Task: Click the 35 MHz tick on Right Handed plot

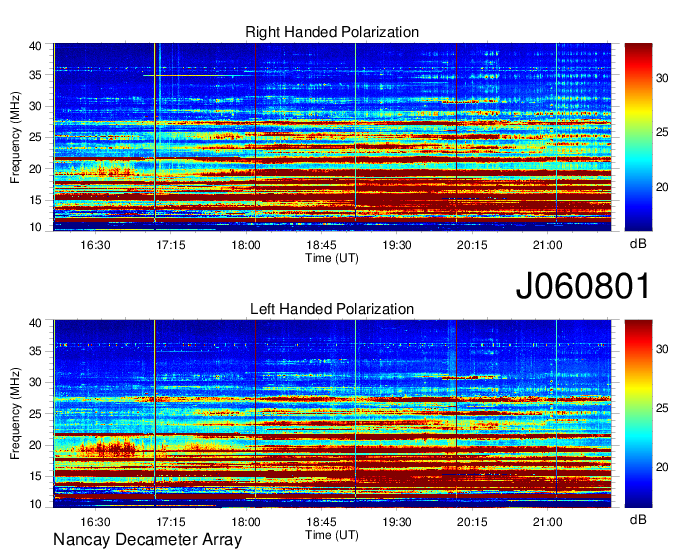Action: pyautogui.click(x=35, y=75)
